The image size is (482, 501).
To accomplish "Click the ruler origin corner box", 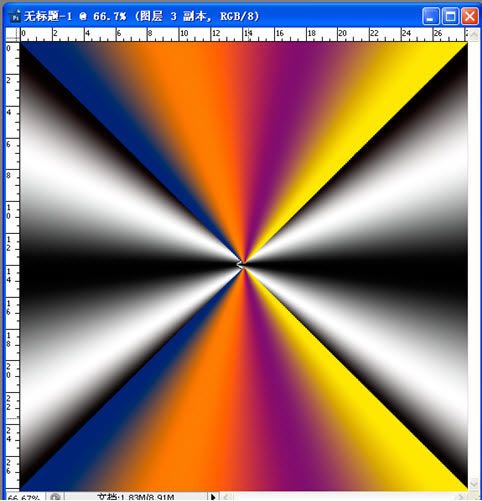I will pyautogui.click(x=13, y=34).
